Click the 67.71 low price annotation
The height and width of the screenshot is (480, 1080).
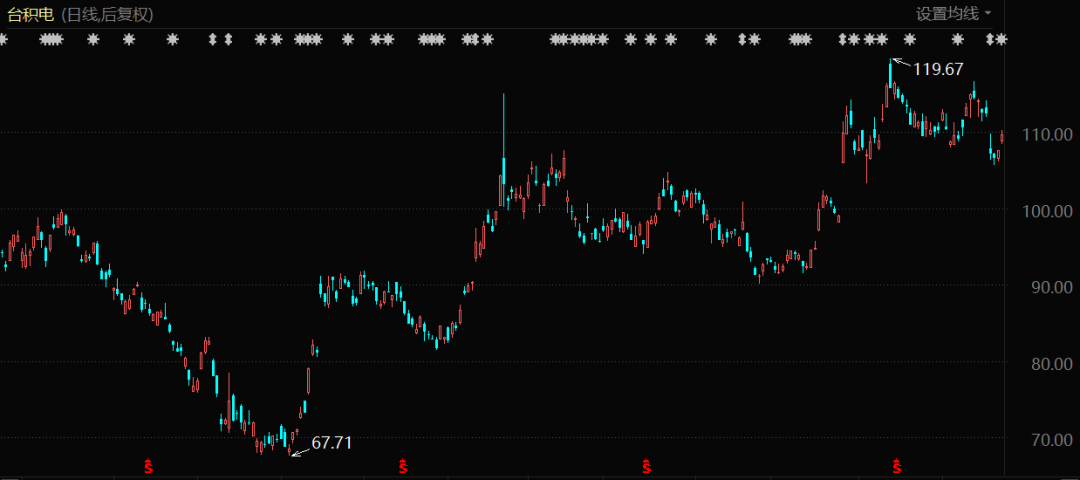pos(332,442)
